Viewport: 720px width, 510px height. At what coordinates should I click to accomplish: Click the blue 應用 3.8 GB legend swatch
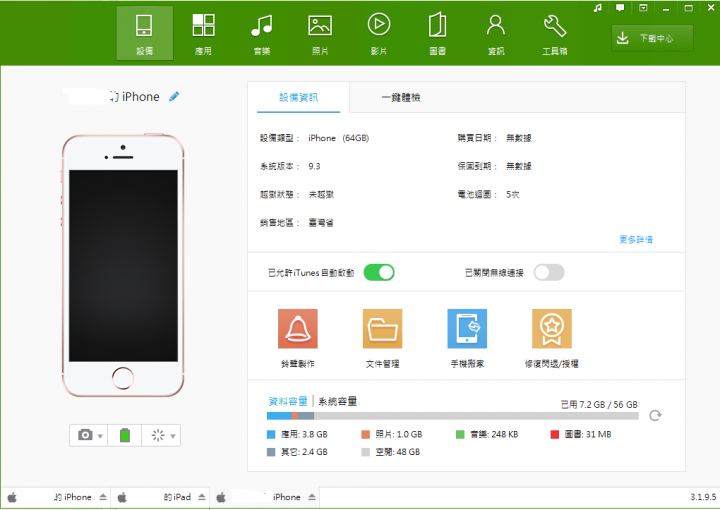point(271,434)
